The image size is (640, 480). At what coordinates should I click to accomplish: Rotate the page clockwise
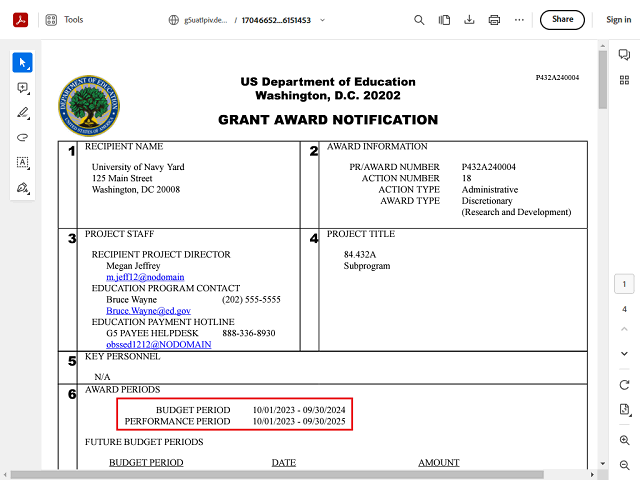pos(624,385)
